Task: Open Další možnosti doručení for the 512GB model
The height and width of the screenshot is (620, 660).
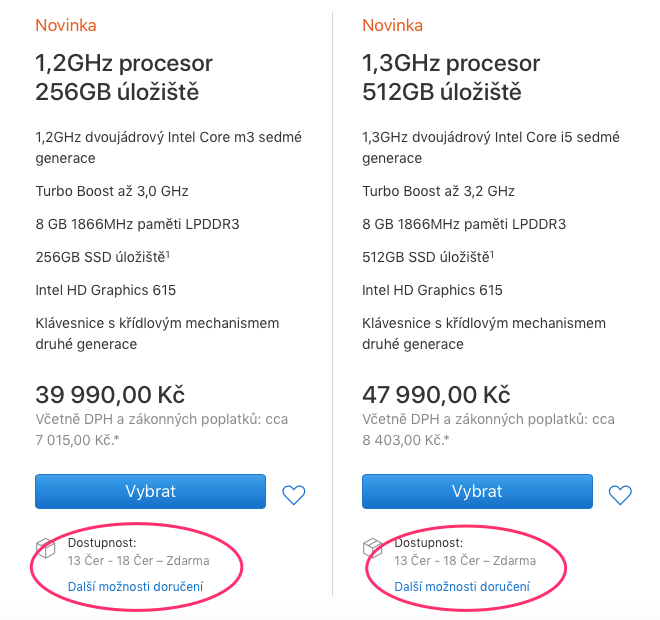Action: click(x=462, y=586)
